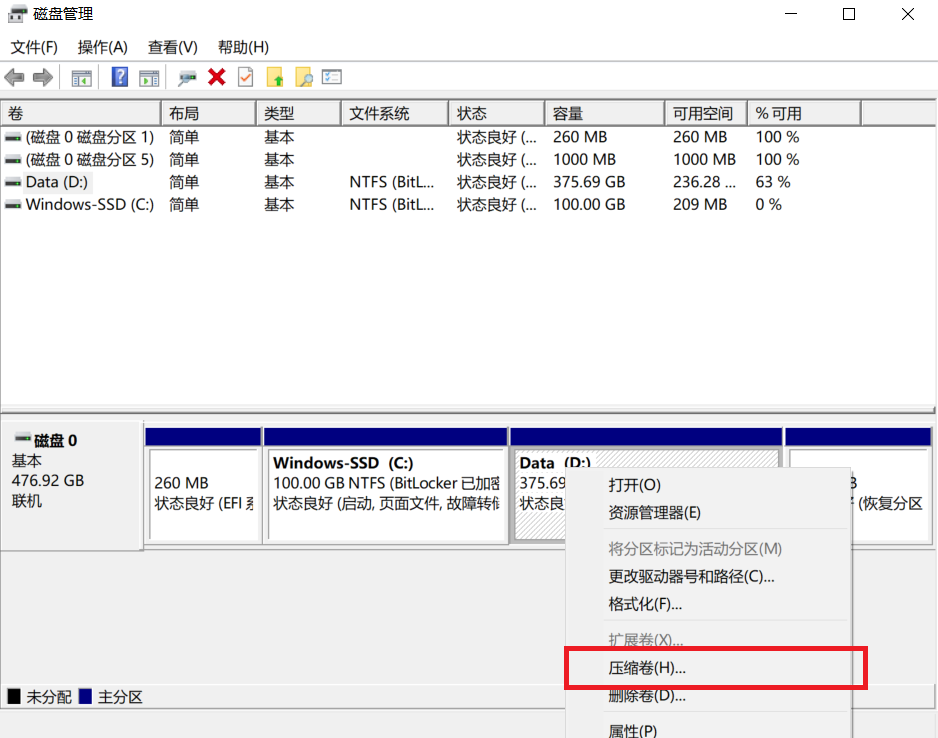The width and height of the screenshot is (938, 738).
Task: Choose 格式化(F)... from context menu
Action: [645, 604]
